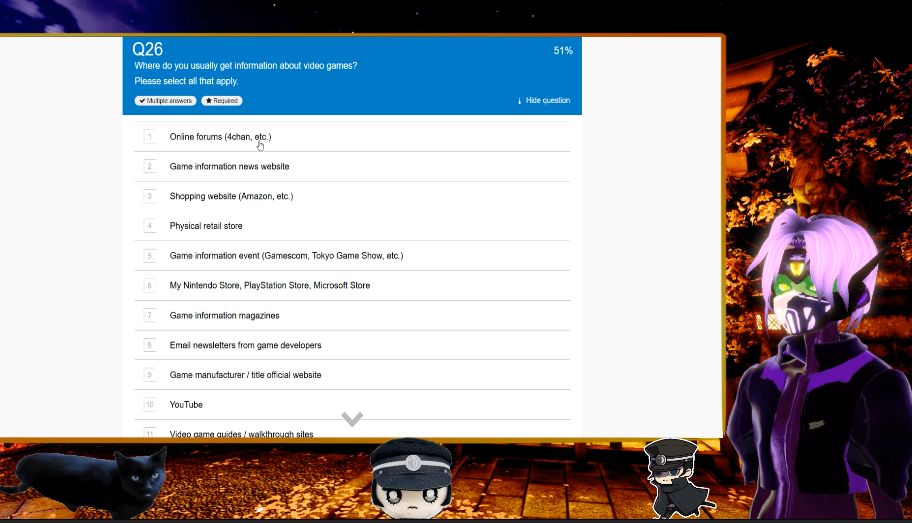Screen dimensions: 912x523
Task: Choose 'Shopping website (Amazon, etc.)' answer text
Action: click(x=231, y=196)
